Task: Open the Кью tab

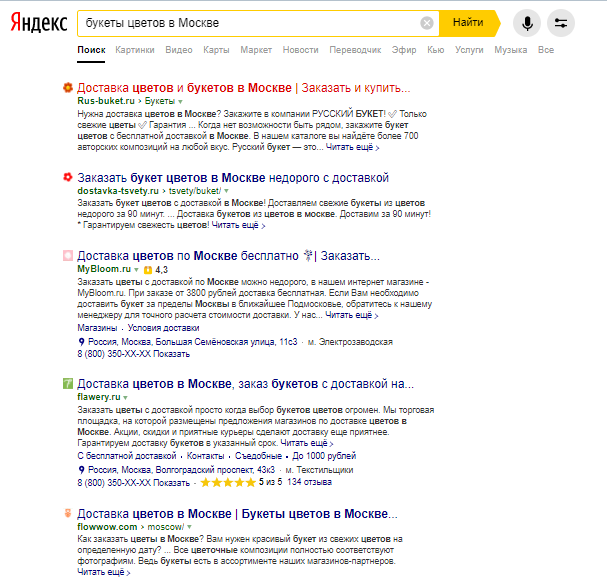Action: coord(436,50)
